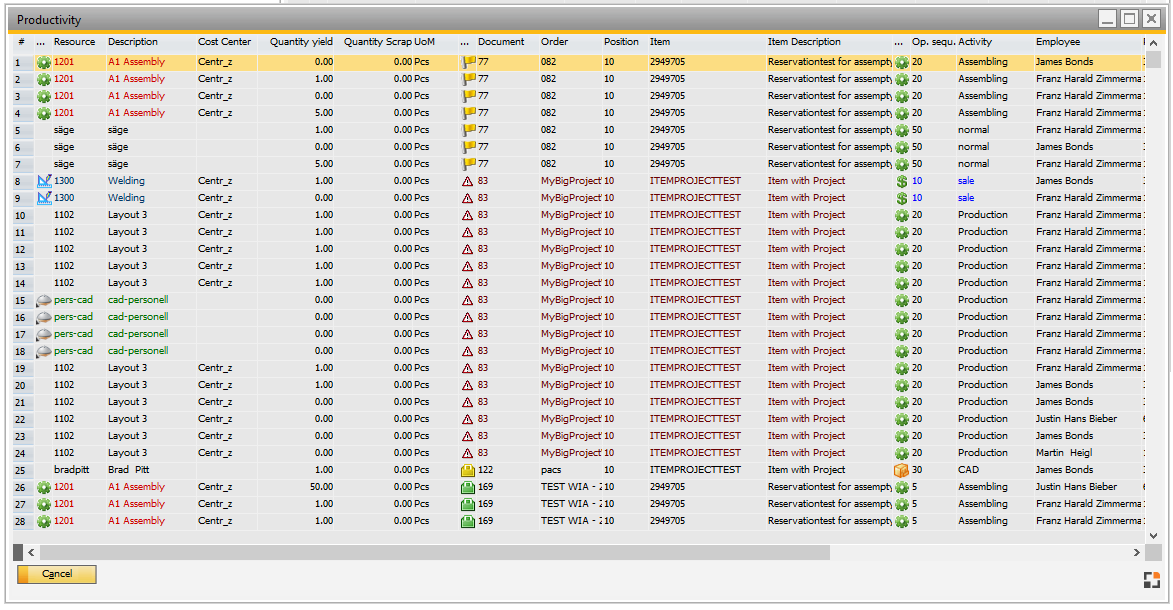
Task: Select row number 12 header
Action: tap(20, 249)
